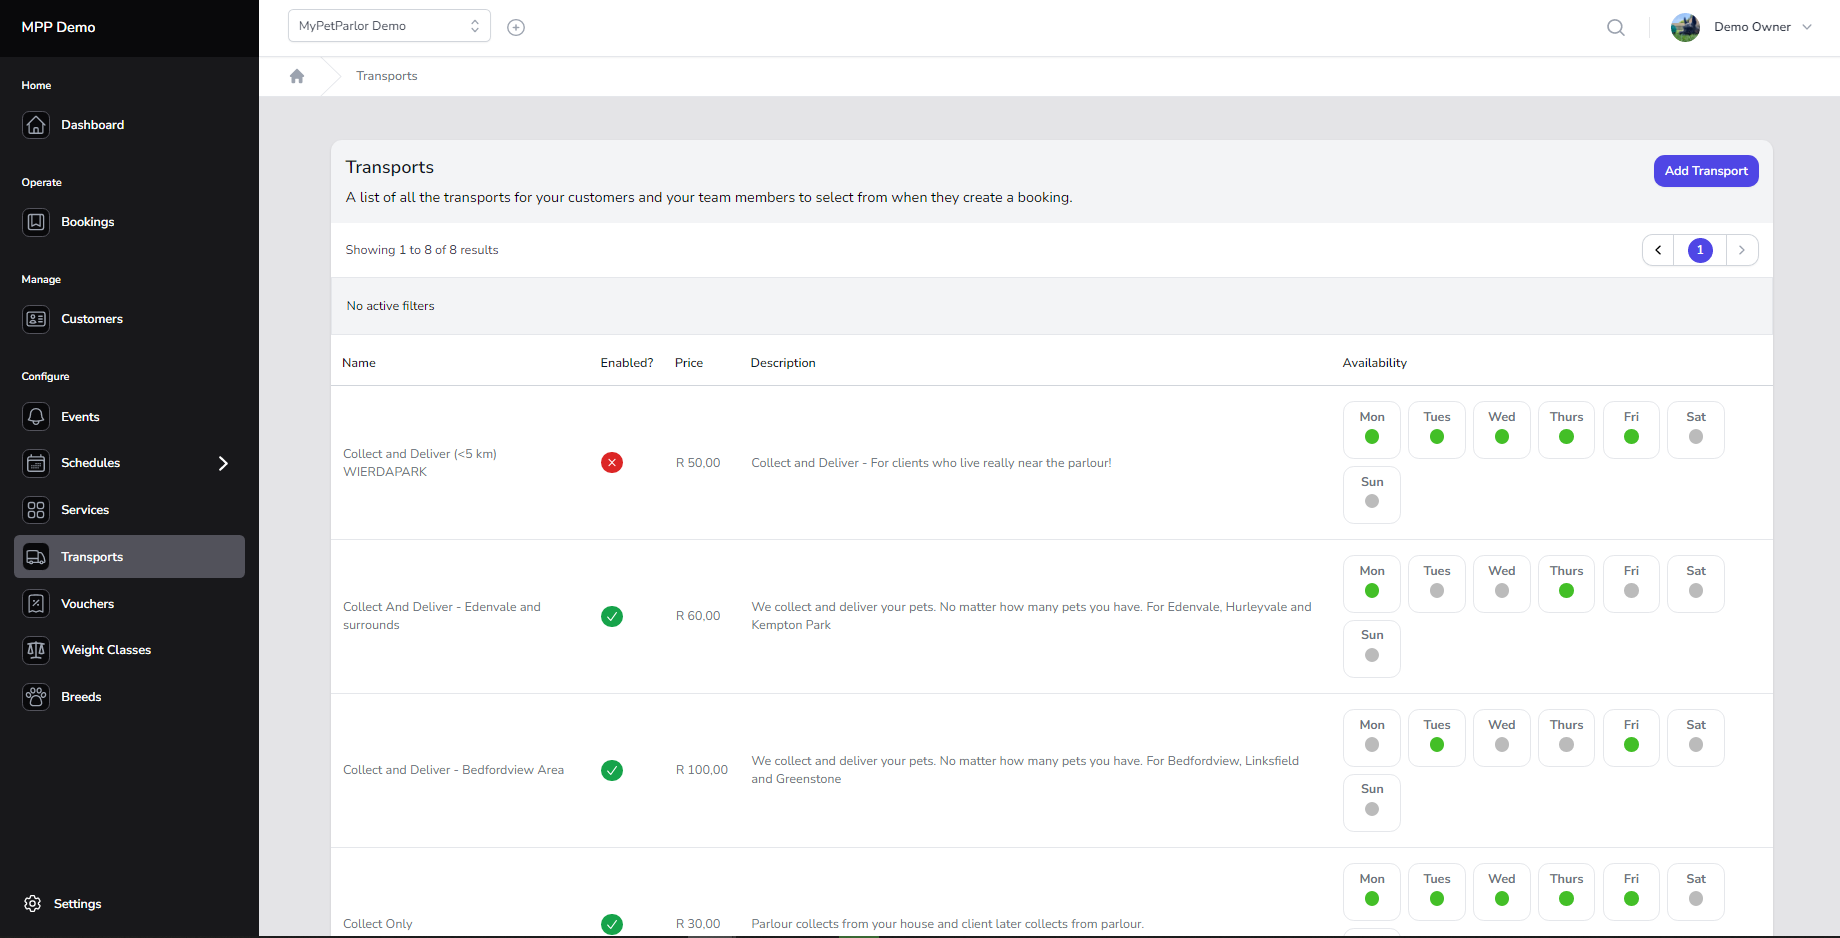Open the Demo Owner account dropdown chevron
Image resolution: width=1840 pixels, height=938 pixels.
(x=1807, y=27)
